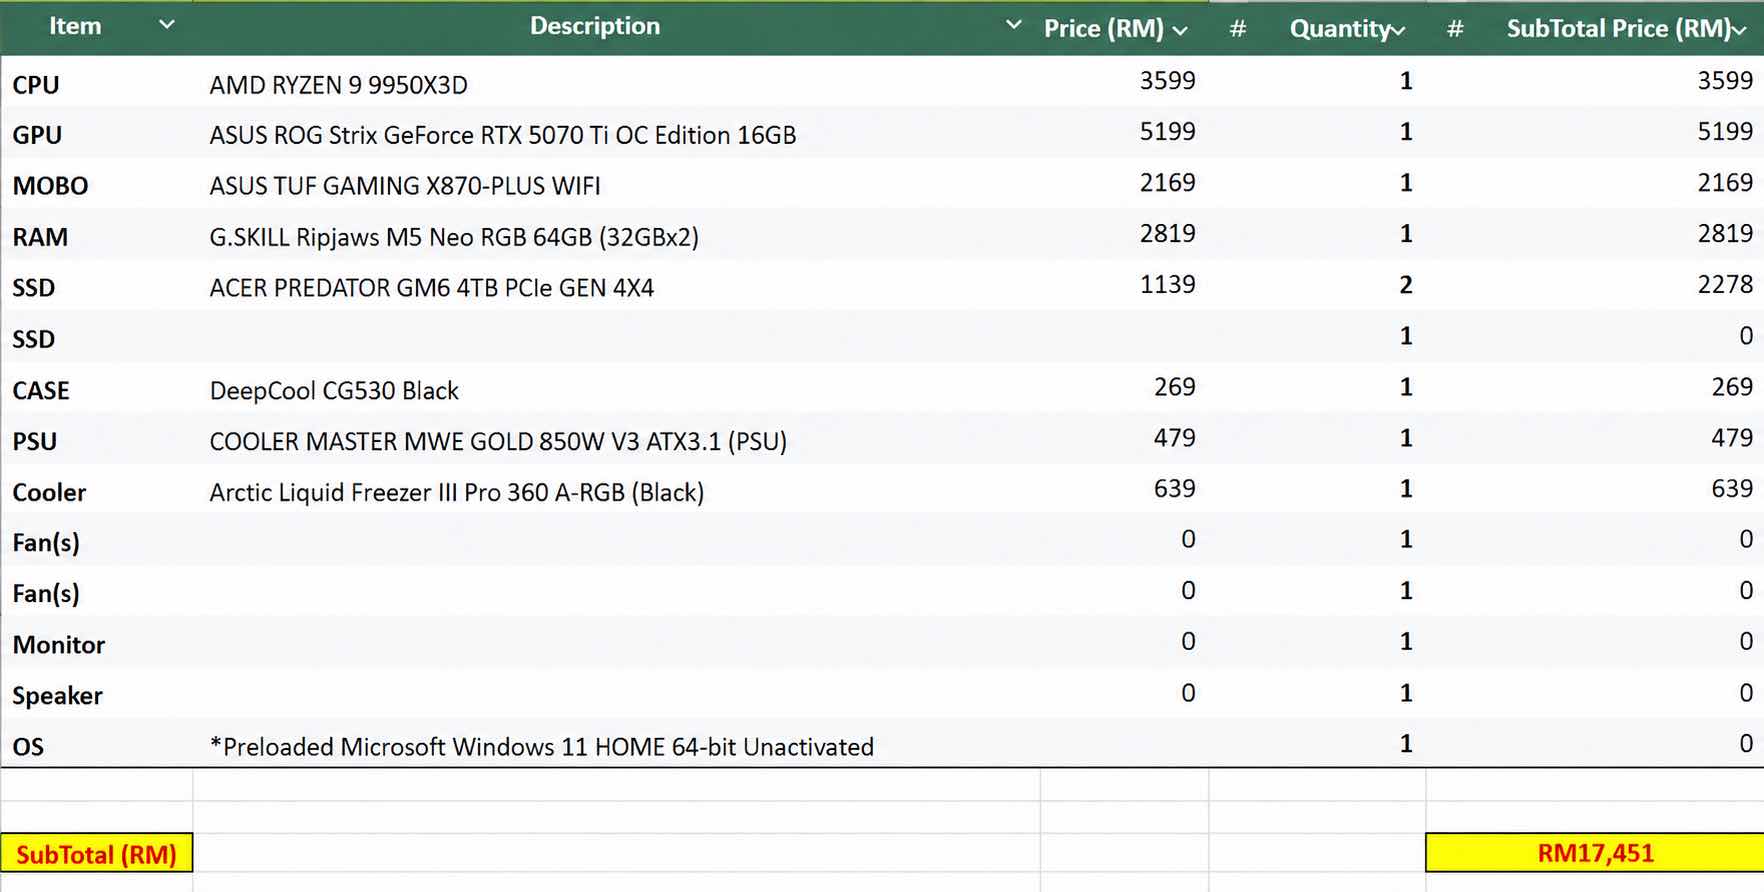
Task: Click the "GPU" item cell
Action: point(37,135)
